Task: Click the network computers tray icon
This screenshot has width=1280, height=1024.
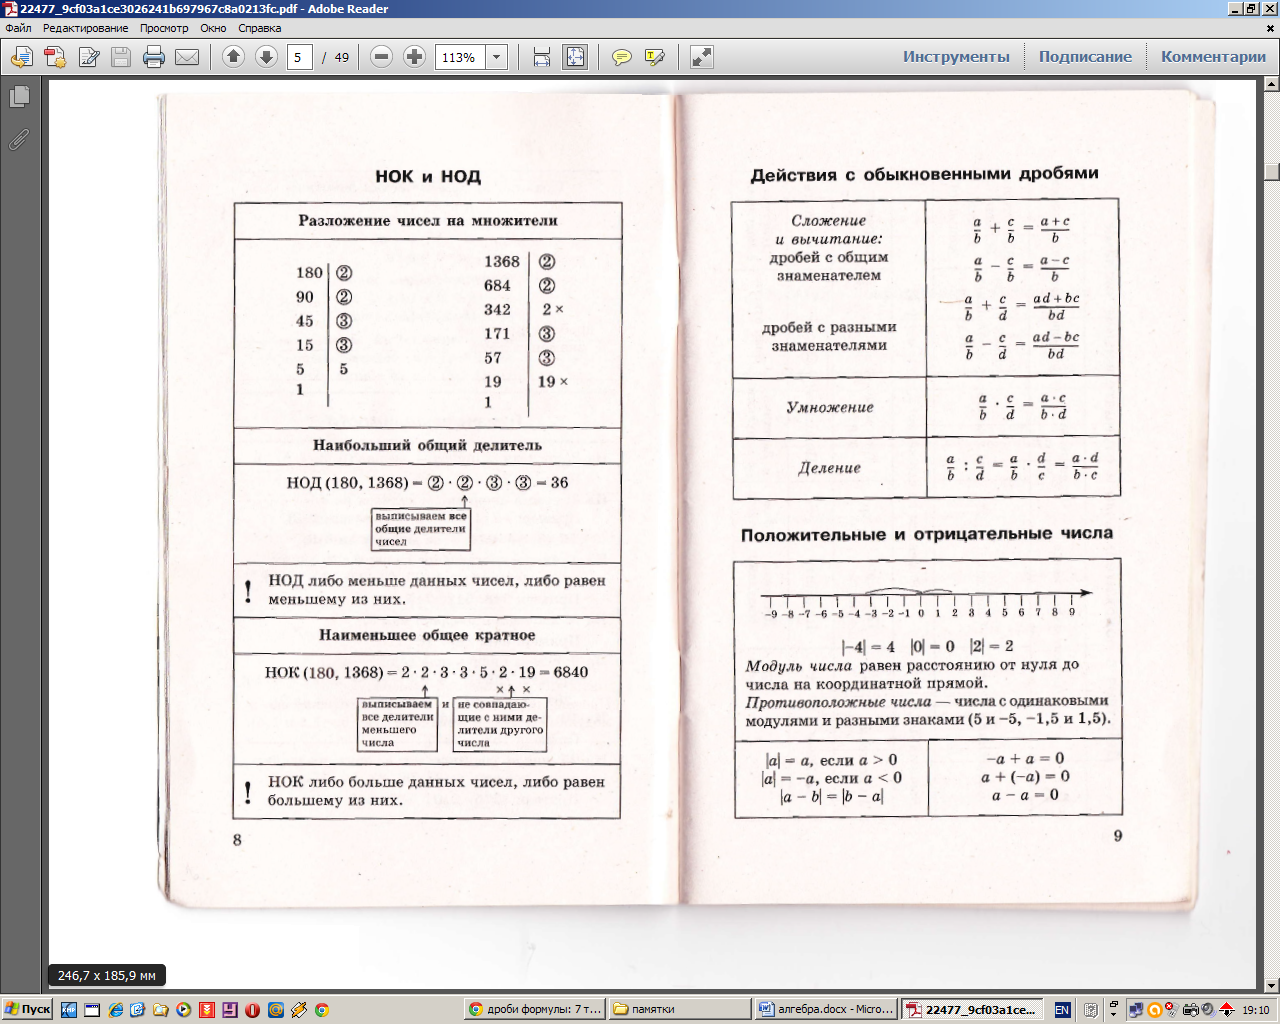Action: coord(1136,1010)
